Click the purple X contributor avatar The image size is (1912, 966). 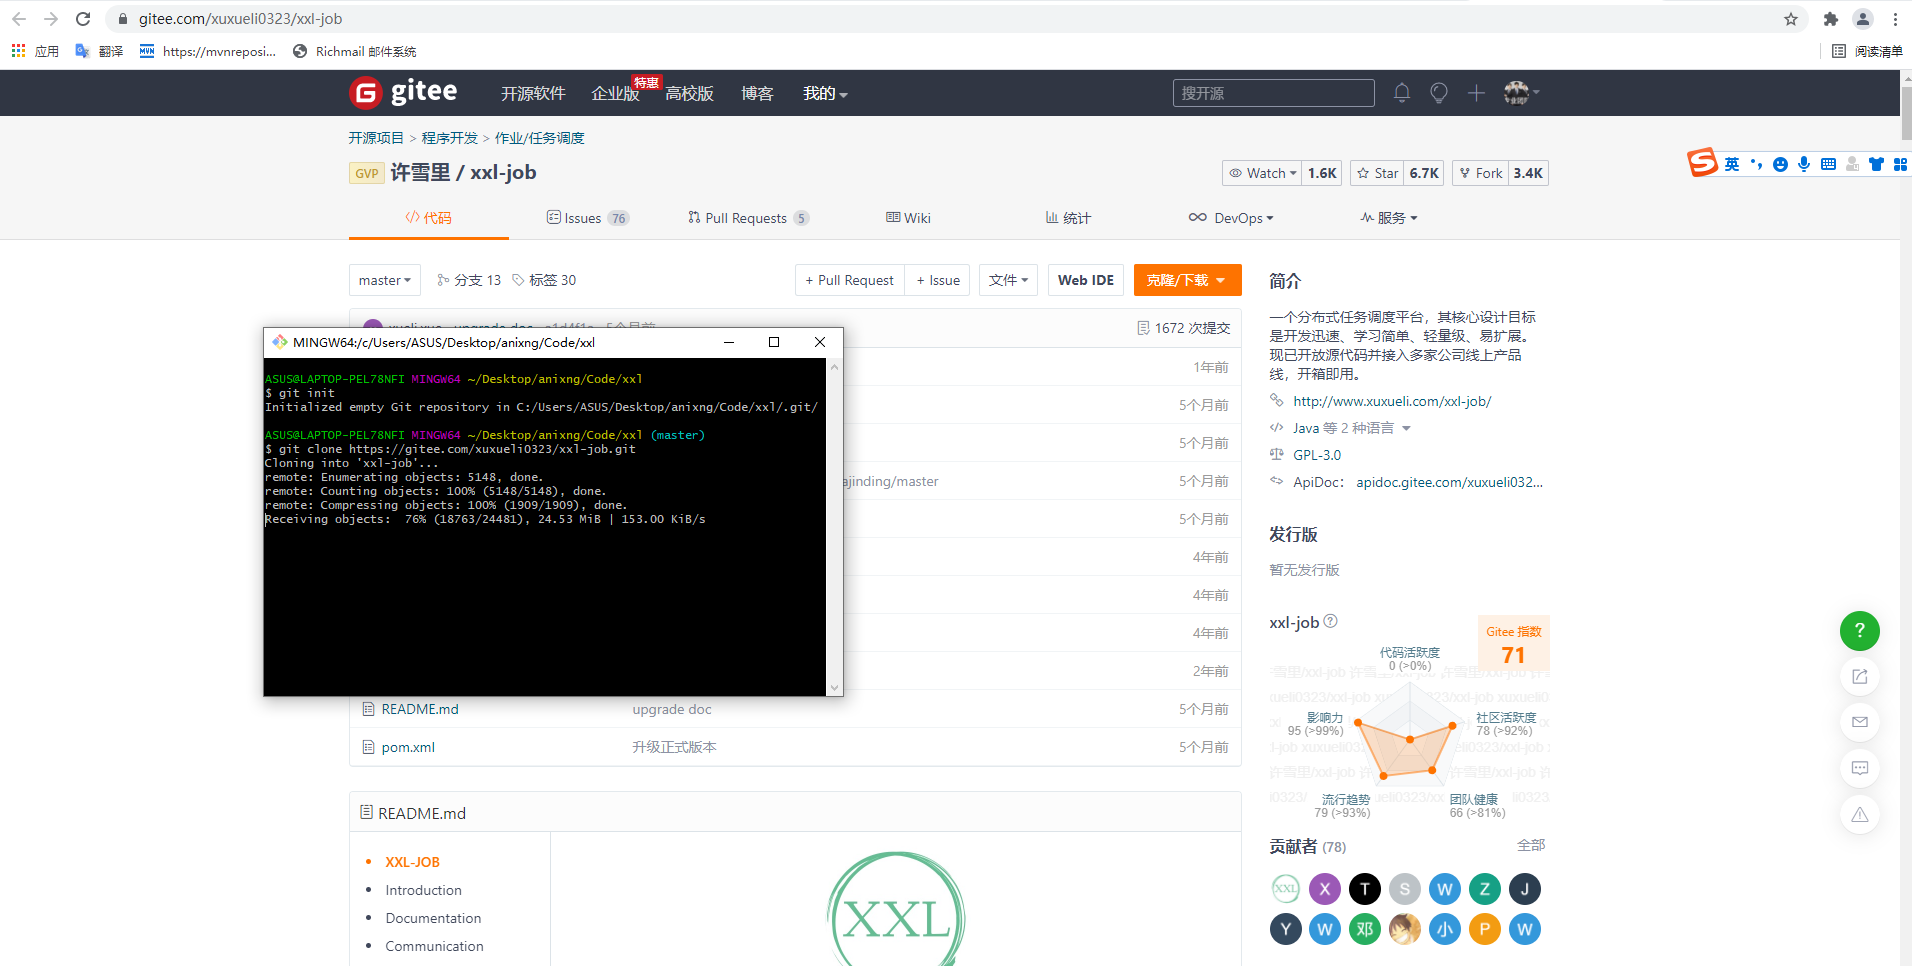pyautogui.click(x=1325, y=888)
